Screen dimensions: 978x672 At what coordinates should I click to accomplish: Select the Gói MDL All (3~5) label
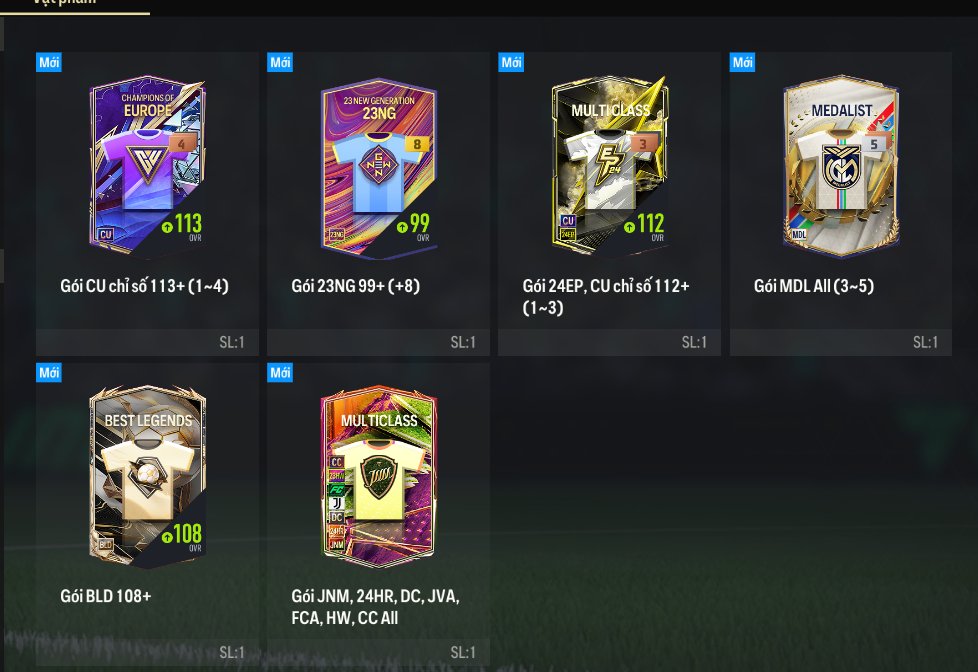tap(813, 286)
